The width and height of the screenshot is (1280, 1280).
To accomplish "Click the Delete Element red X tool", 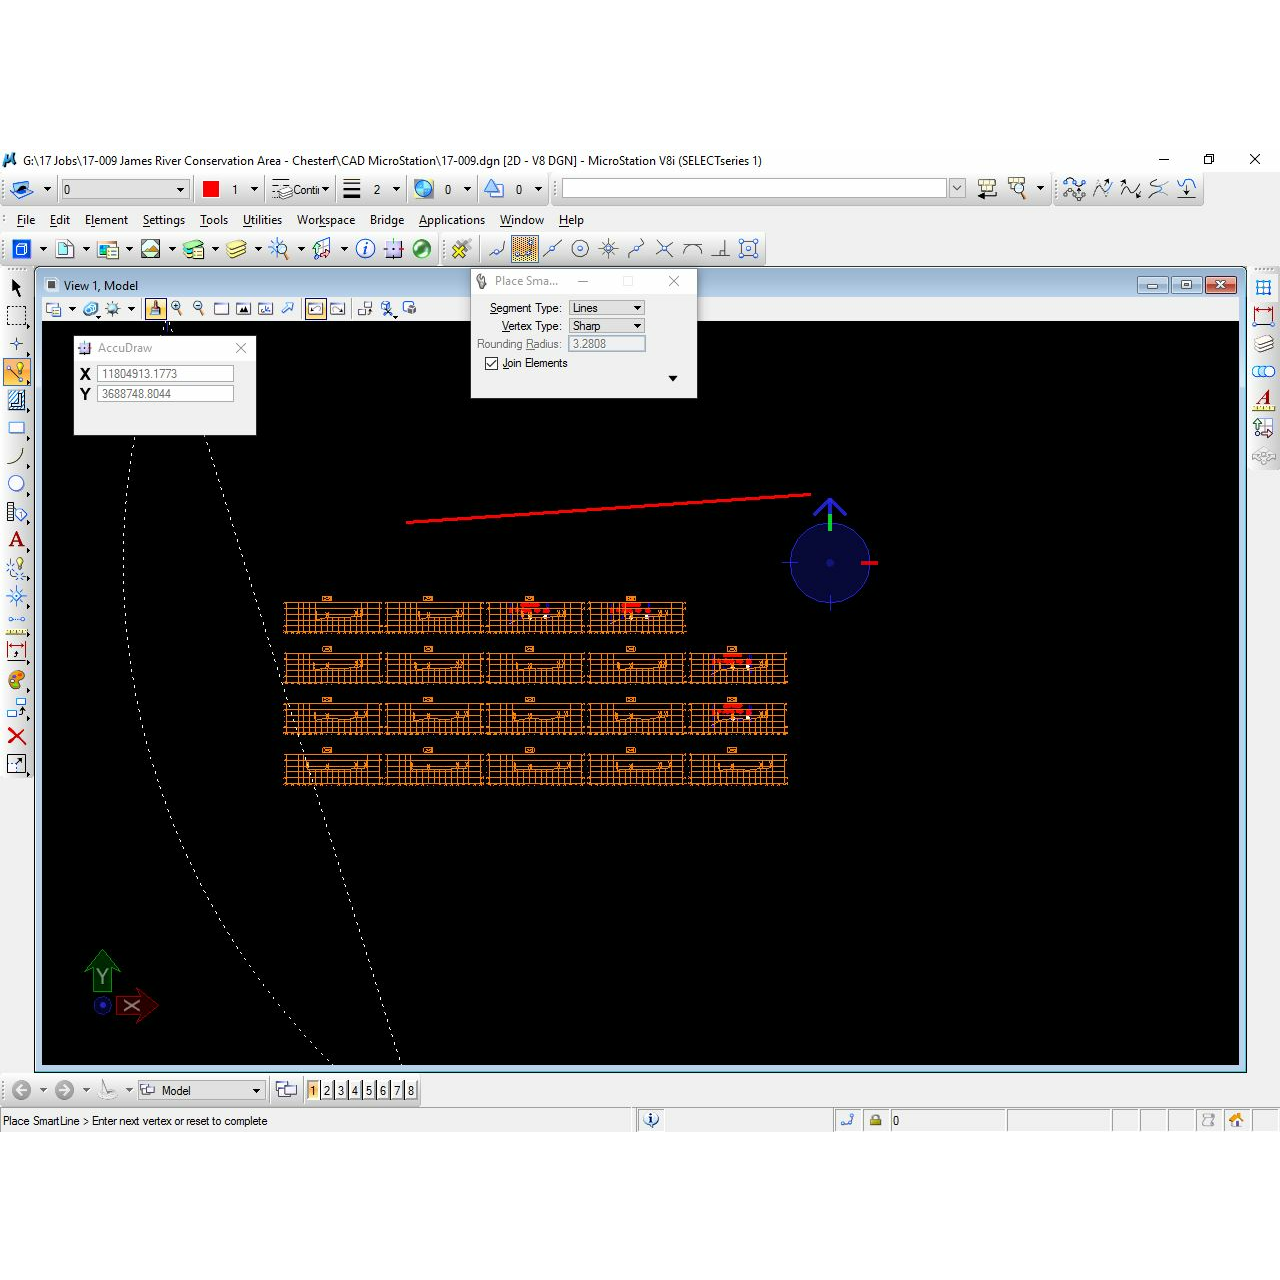I will 16,737.
